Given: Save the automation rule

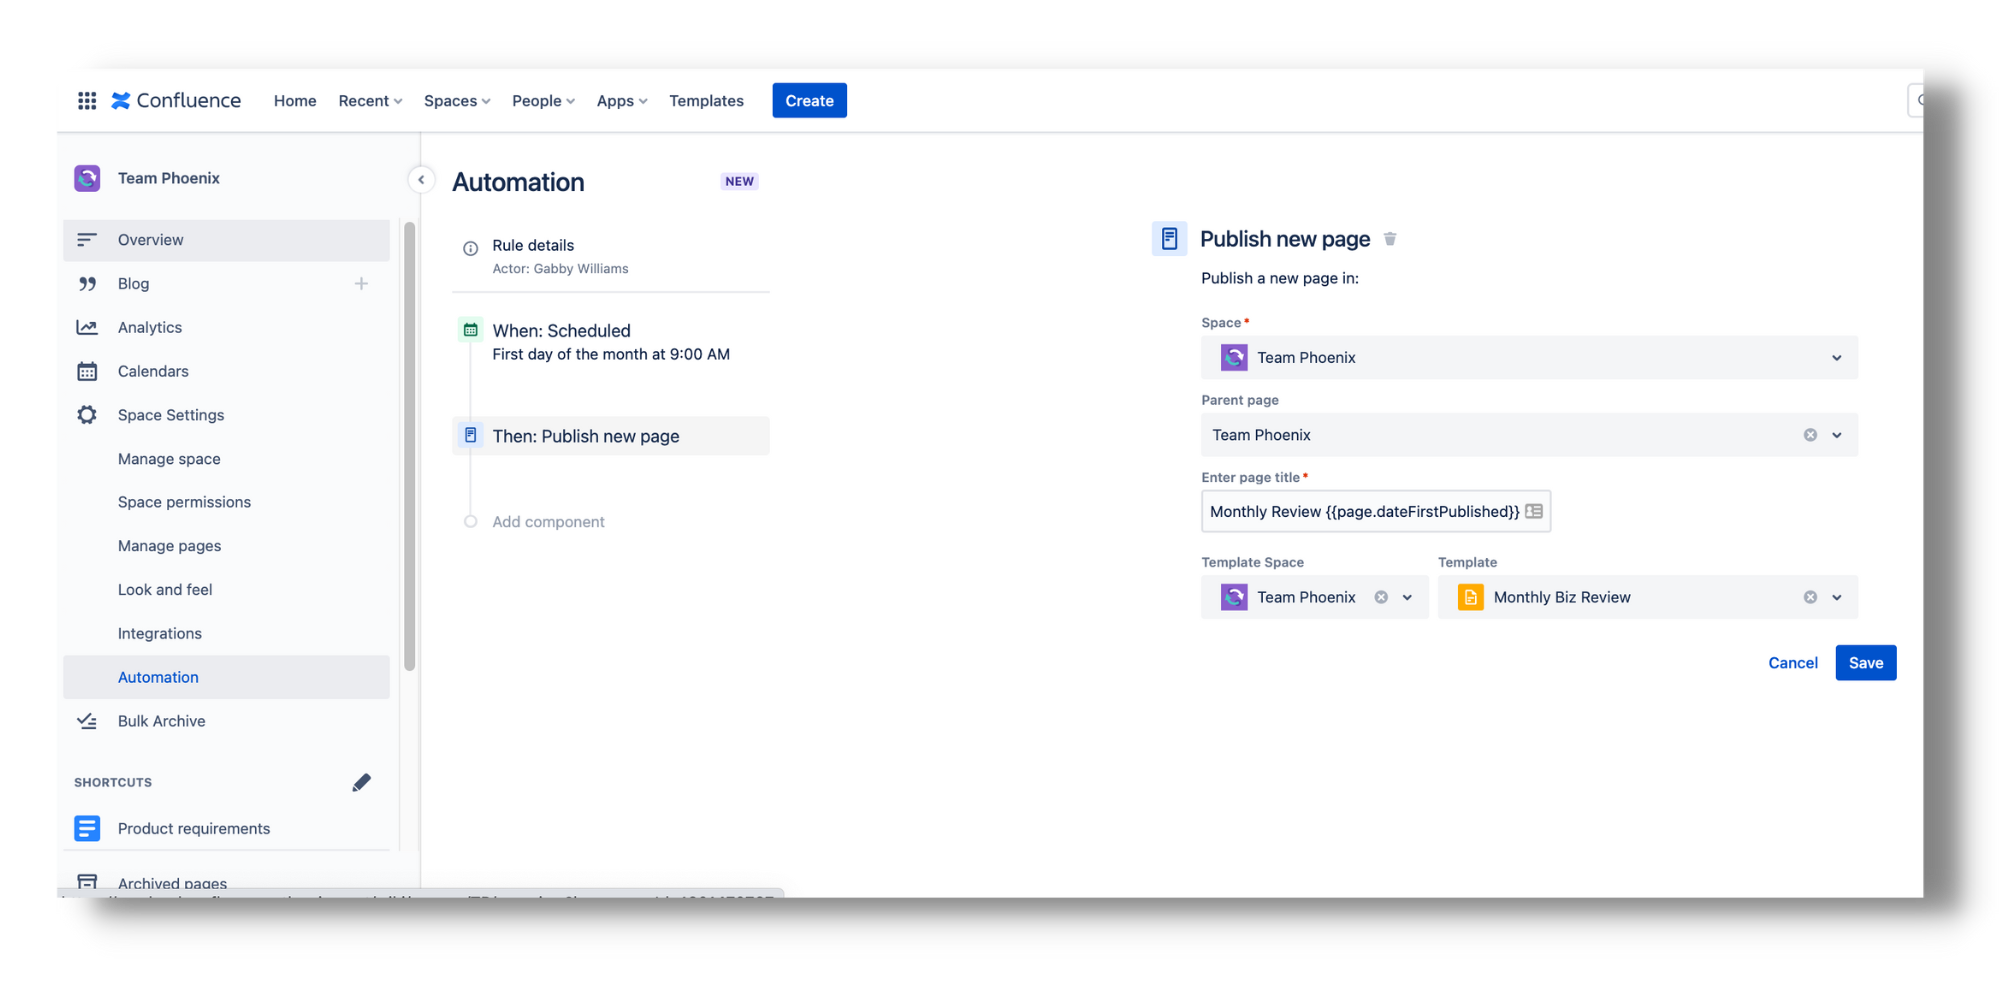Looking at the screenshot, I should click(1865, 663).
